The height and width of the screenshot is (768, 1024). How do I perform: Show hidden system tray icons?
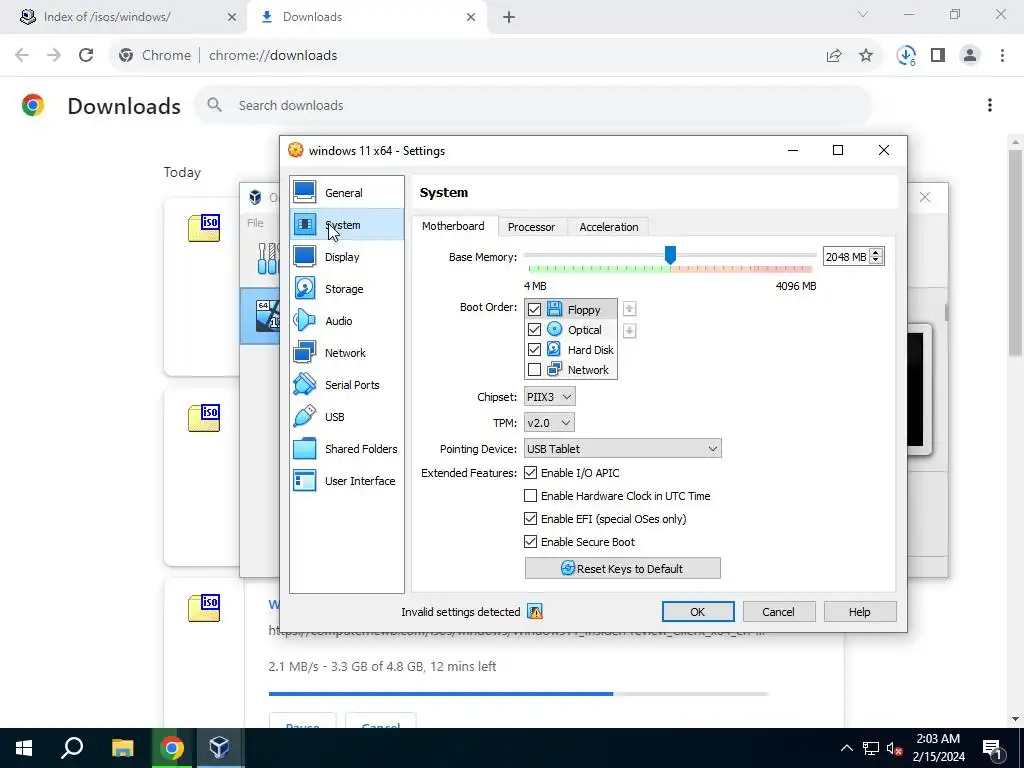tap(846, 748)
